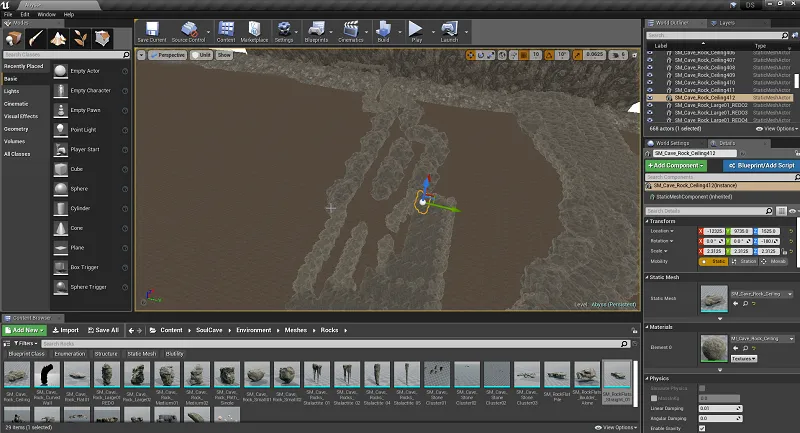
Task: Open scale snap 0.0625 dropdown
Action: coord(594,55)
